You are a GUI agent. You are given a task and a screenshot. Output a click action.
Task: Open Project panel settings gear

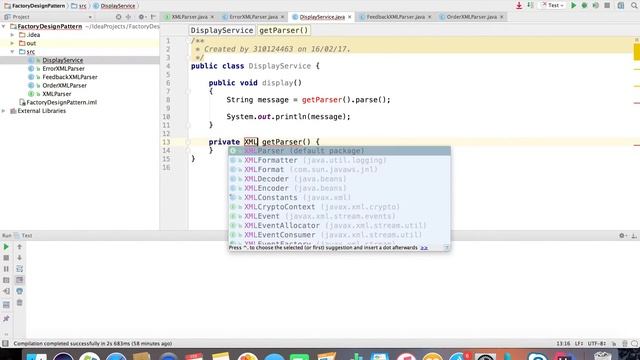coord(142,17)
